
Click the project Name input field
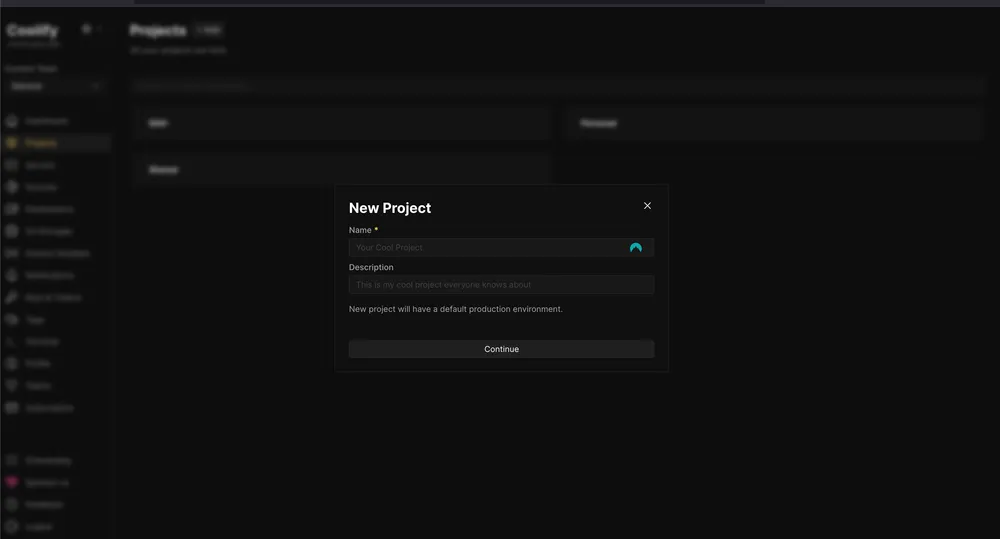click(485, 248)
